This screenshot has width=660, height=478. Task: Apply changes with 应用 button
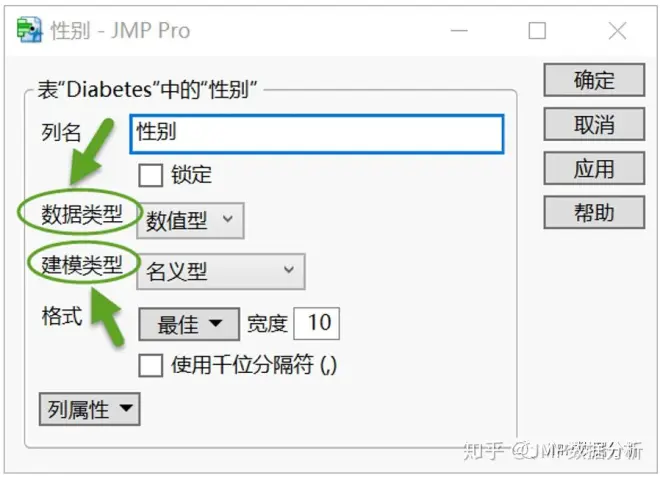coord(594,168)
